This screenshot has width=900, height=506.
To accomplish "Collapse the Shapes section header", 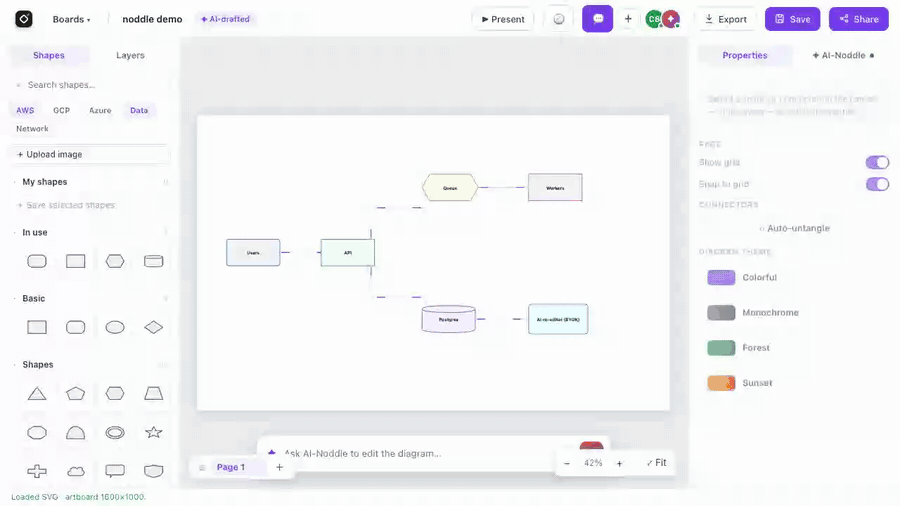I will click(38, 364).
